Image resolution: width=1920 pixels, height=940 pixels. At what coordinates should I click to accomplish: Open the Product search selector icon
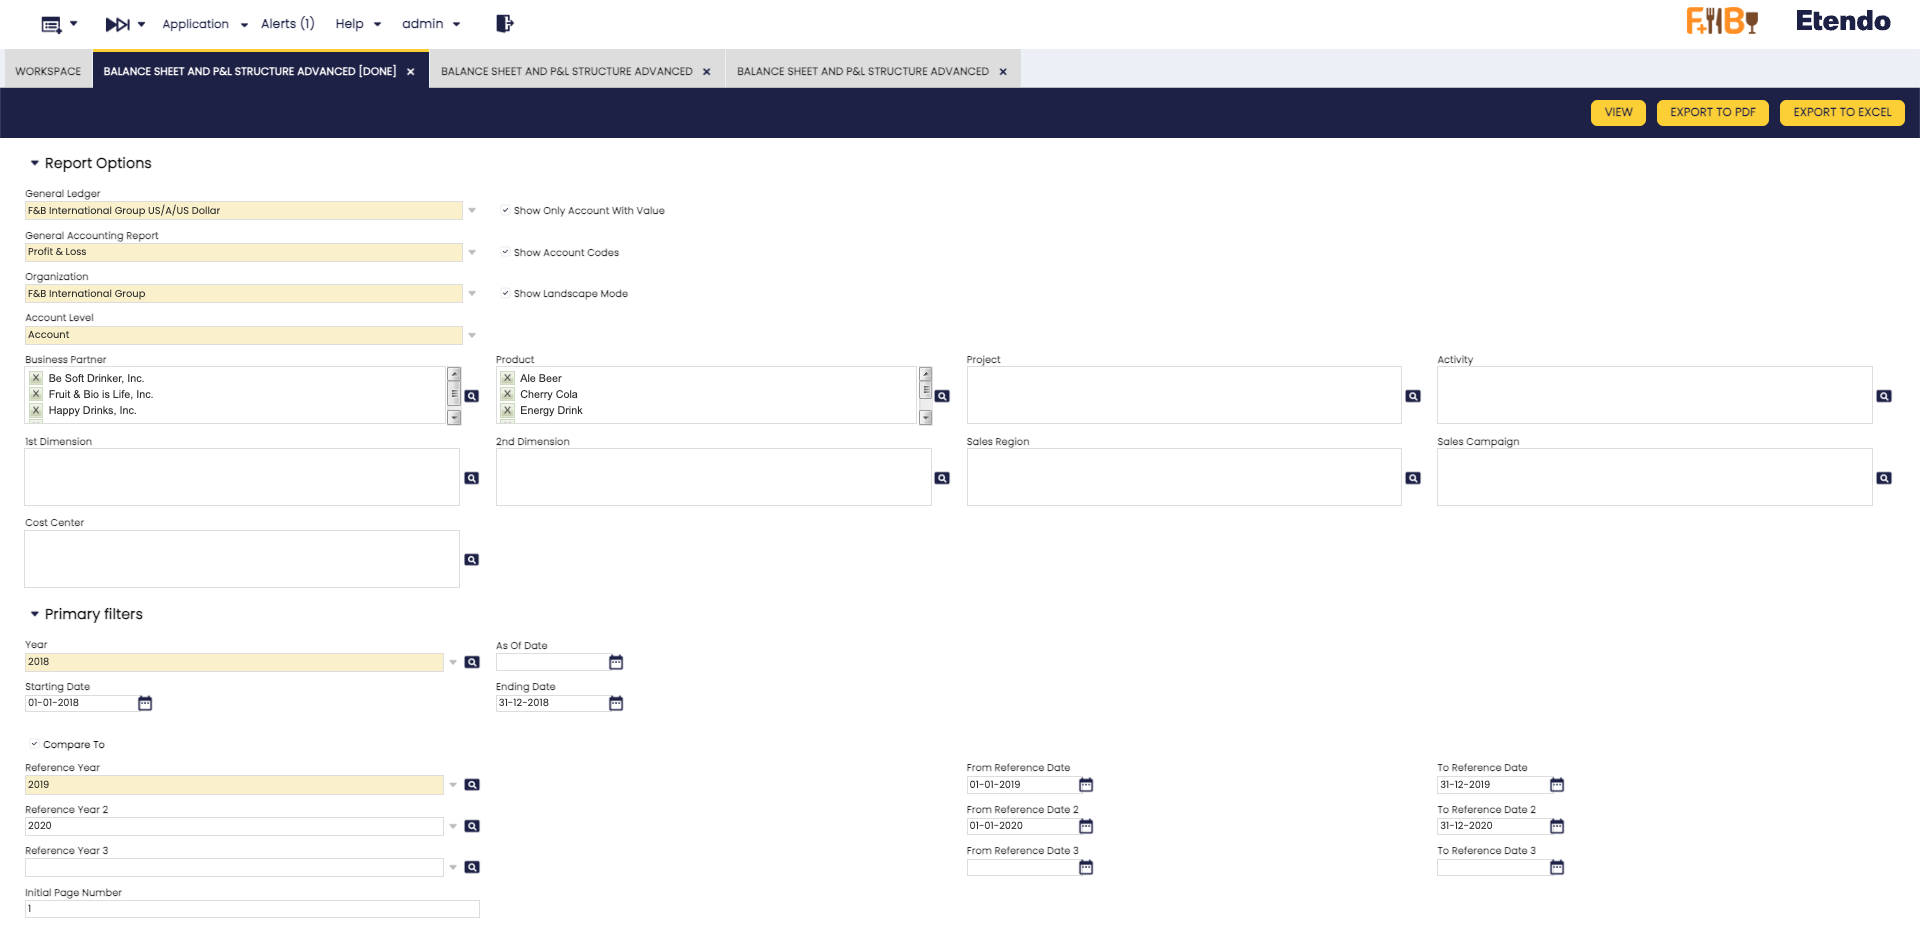pyautogui.click(x=942, y=396)
